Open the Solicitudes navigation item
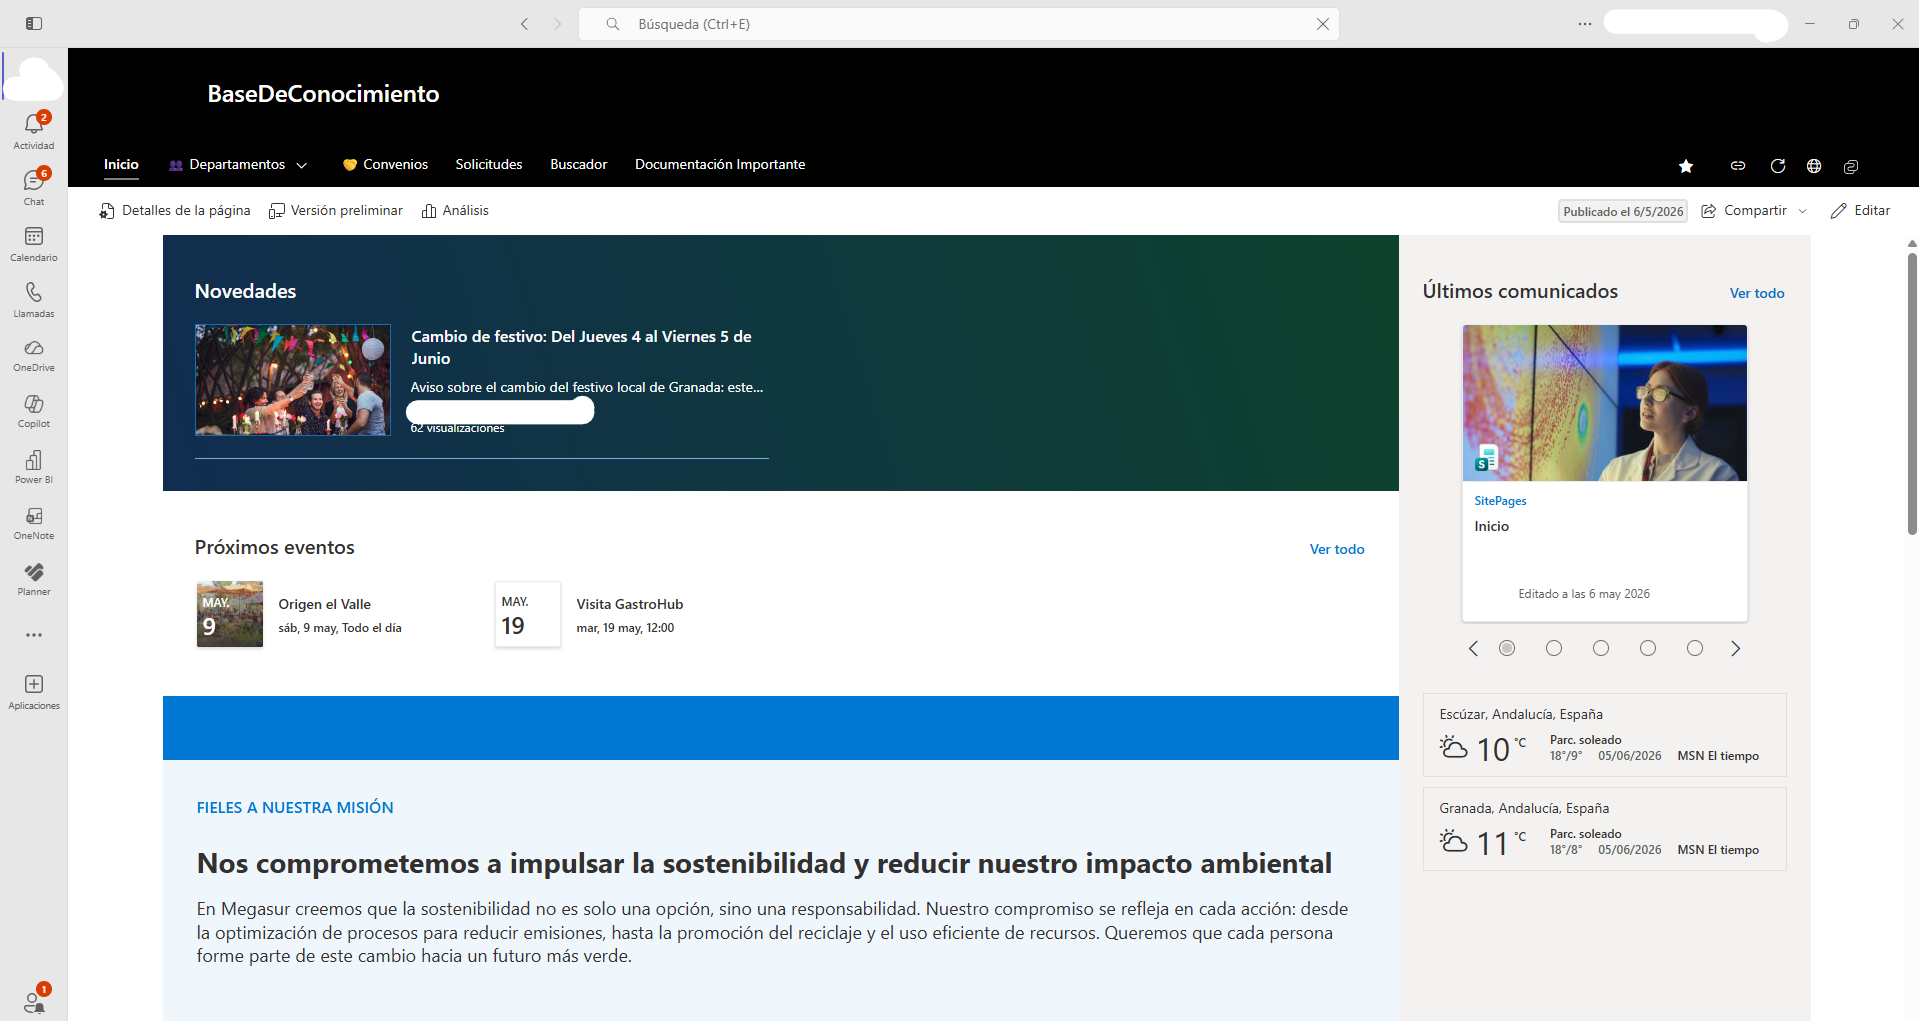 (x=489, y=165)
